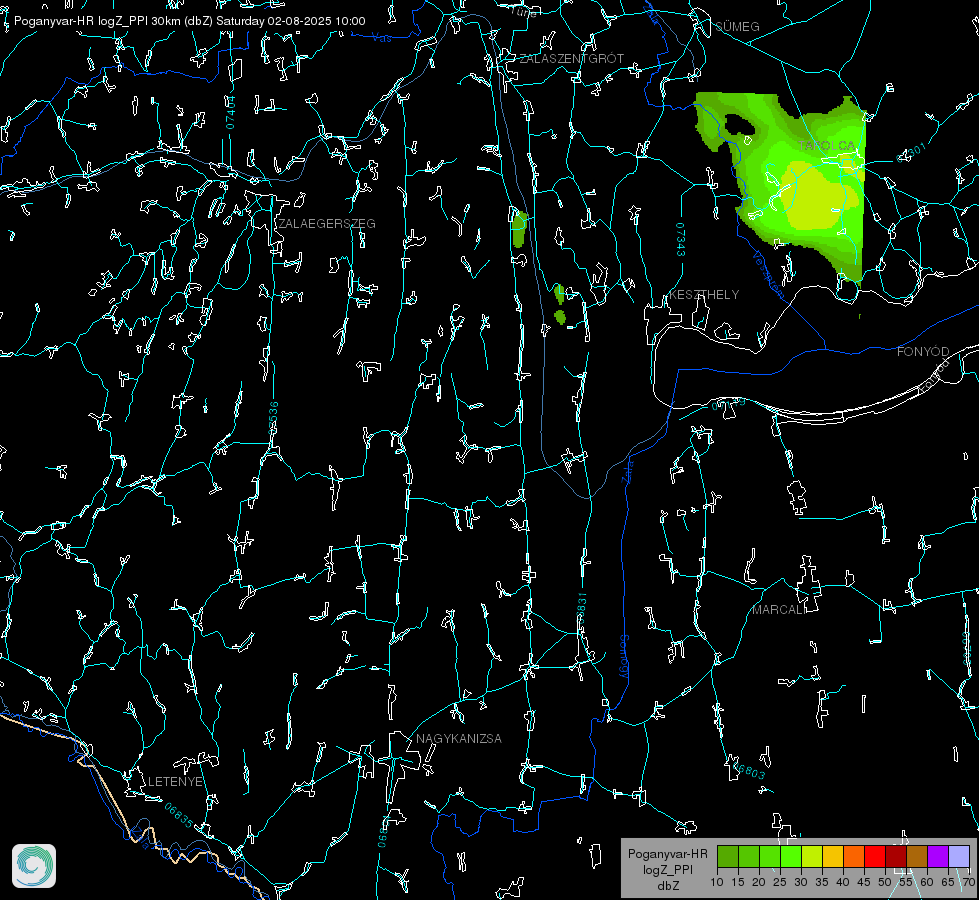This screenshot has width=979, height=900.
Task: Click the MARCALI city label
Action: click(x=779, y=610)
